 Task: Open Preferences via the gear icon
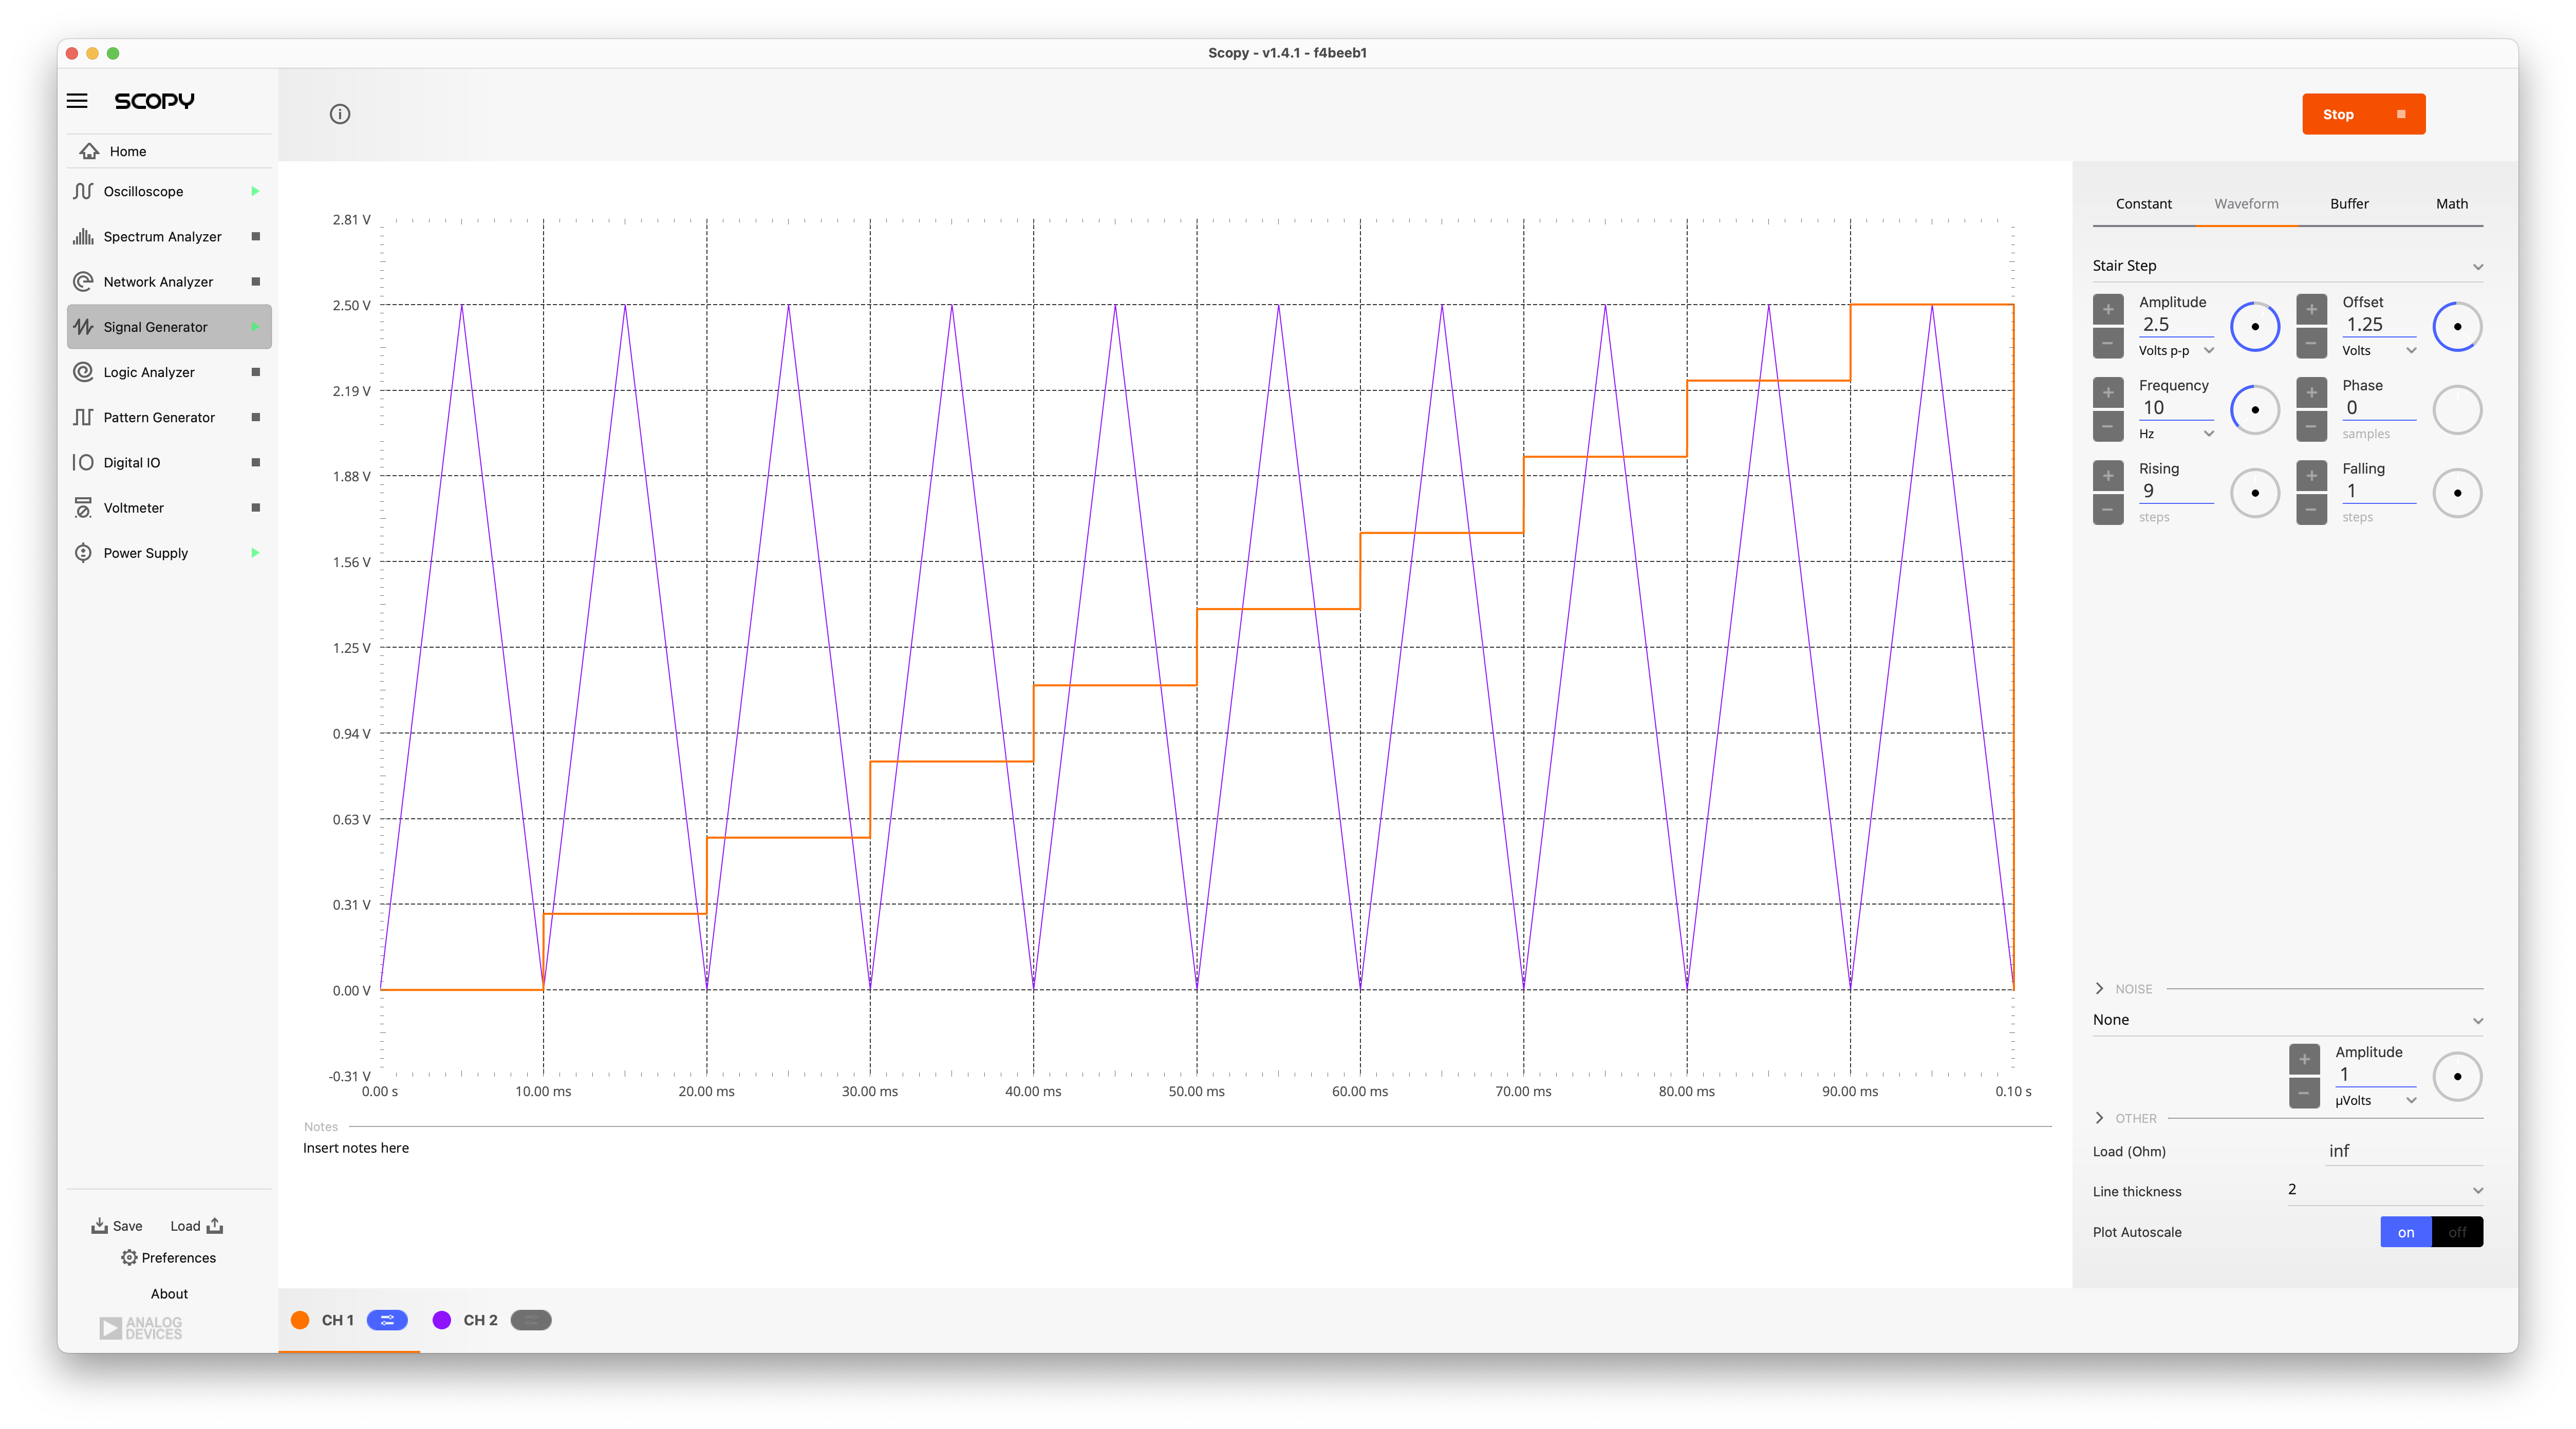[x=129, y=1257]
